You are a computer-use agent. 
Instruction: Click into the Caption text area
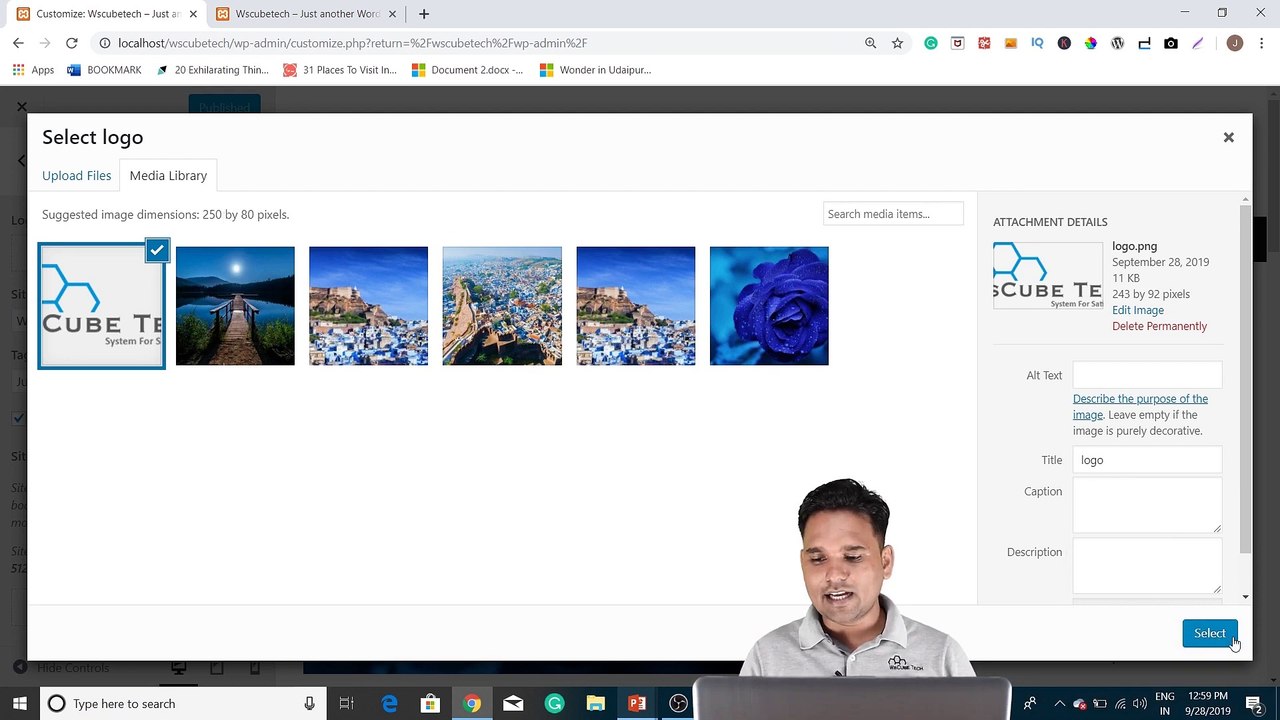1147,505
